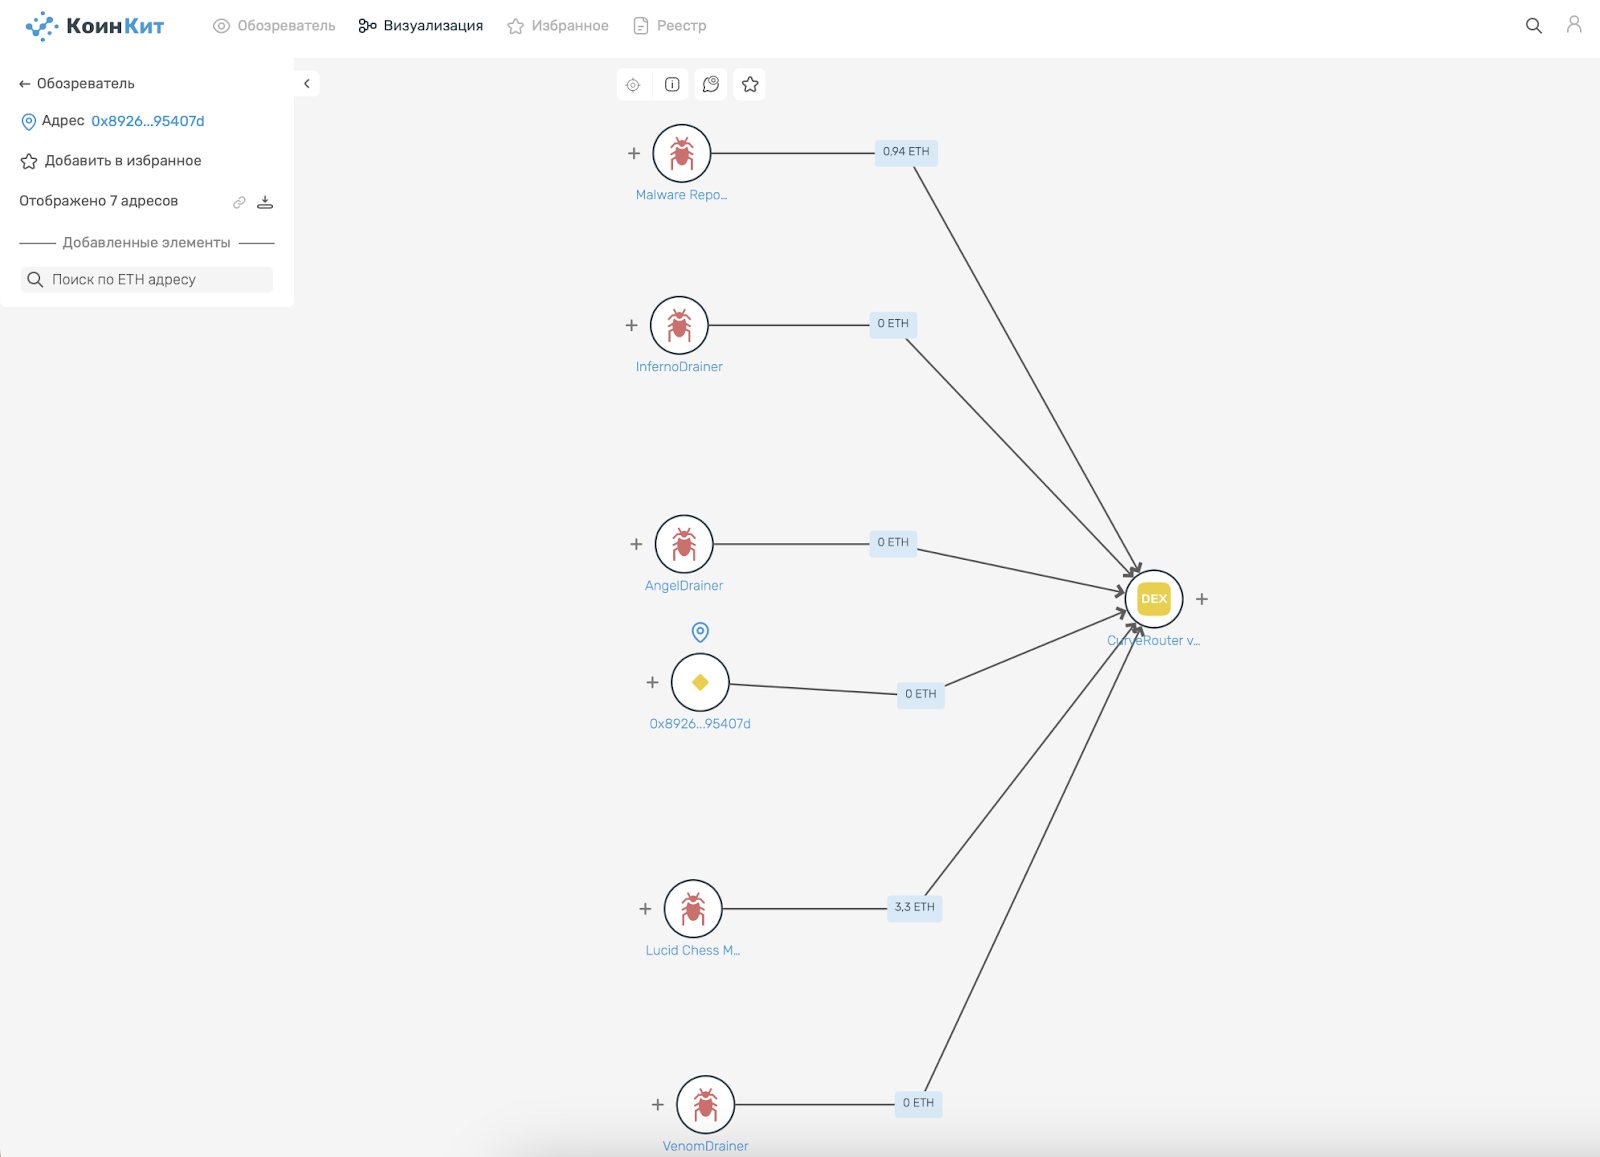Select the CurveRouter DEX node
Screen dimensions: 1600x1157
[x=1154, y=599]
